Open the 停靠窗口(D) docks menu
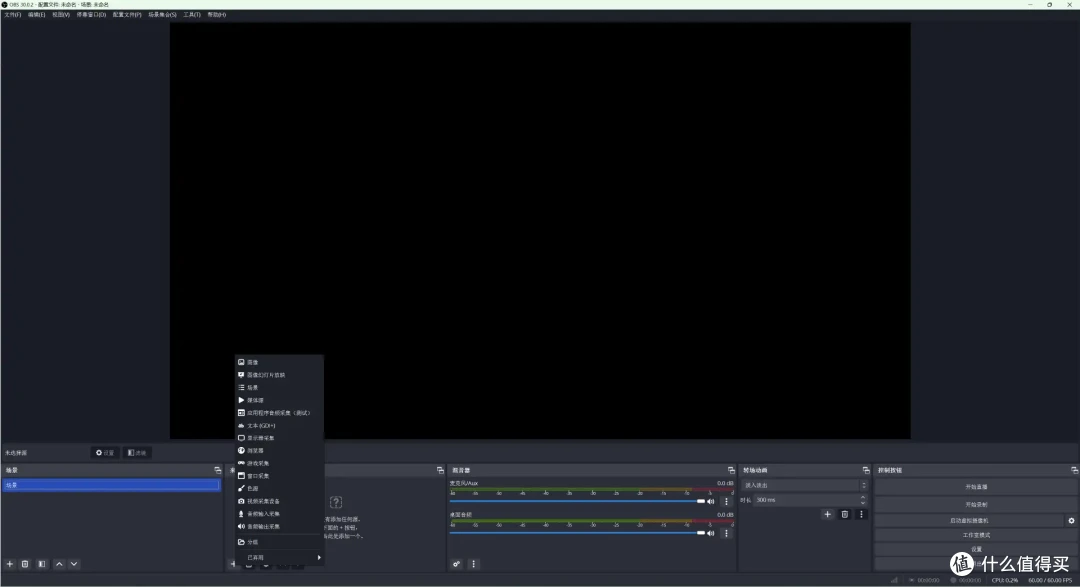The image size is (1080, 587). 91,14
